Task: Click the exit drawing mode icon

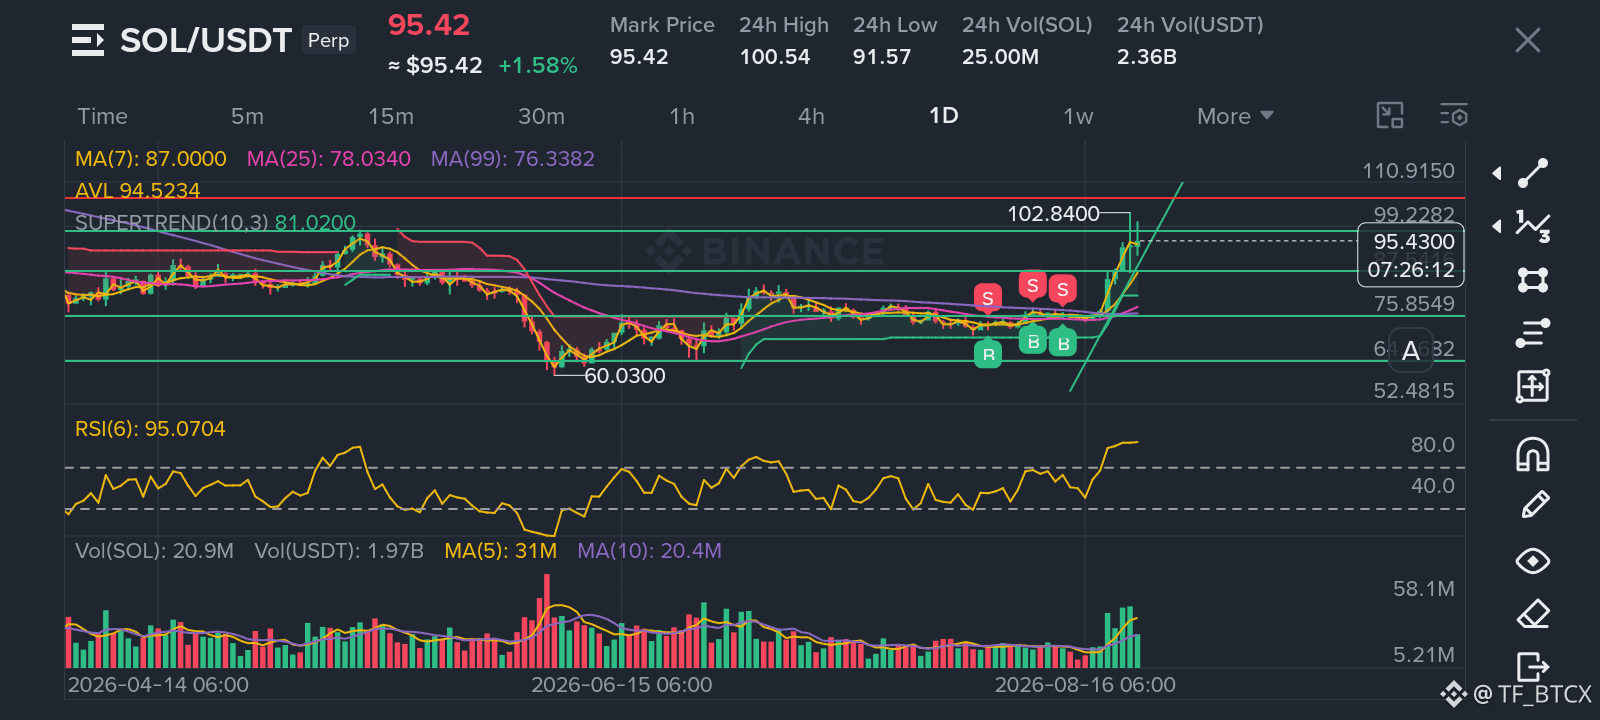Action: pos(1533,665)
